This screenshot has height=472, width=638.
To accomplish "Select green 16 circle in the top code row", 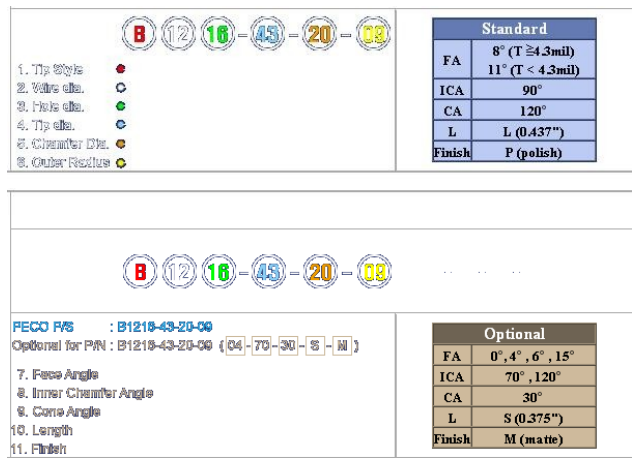I will 216,36.
